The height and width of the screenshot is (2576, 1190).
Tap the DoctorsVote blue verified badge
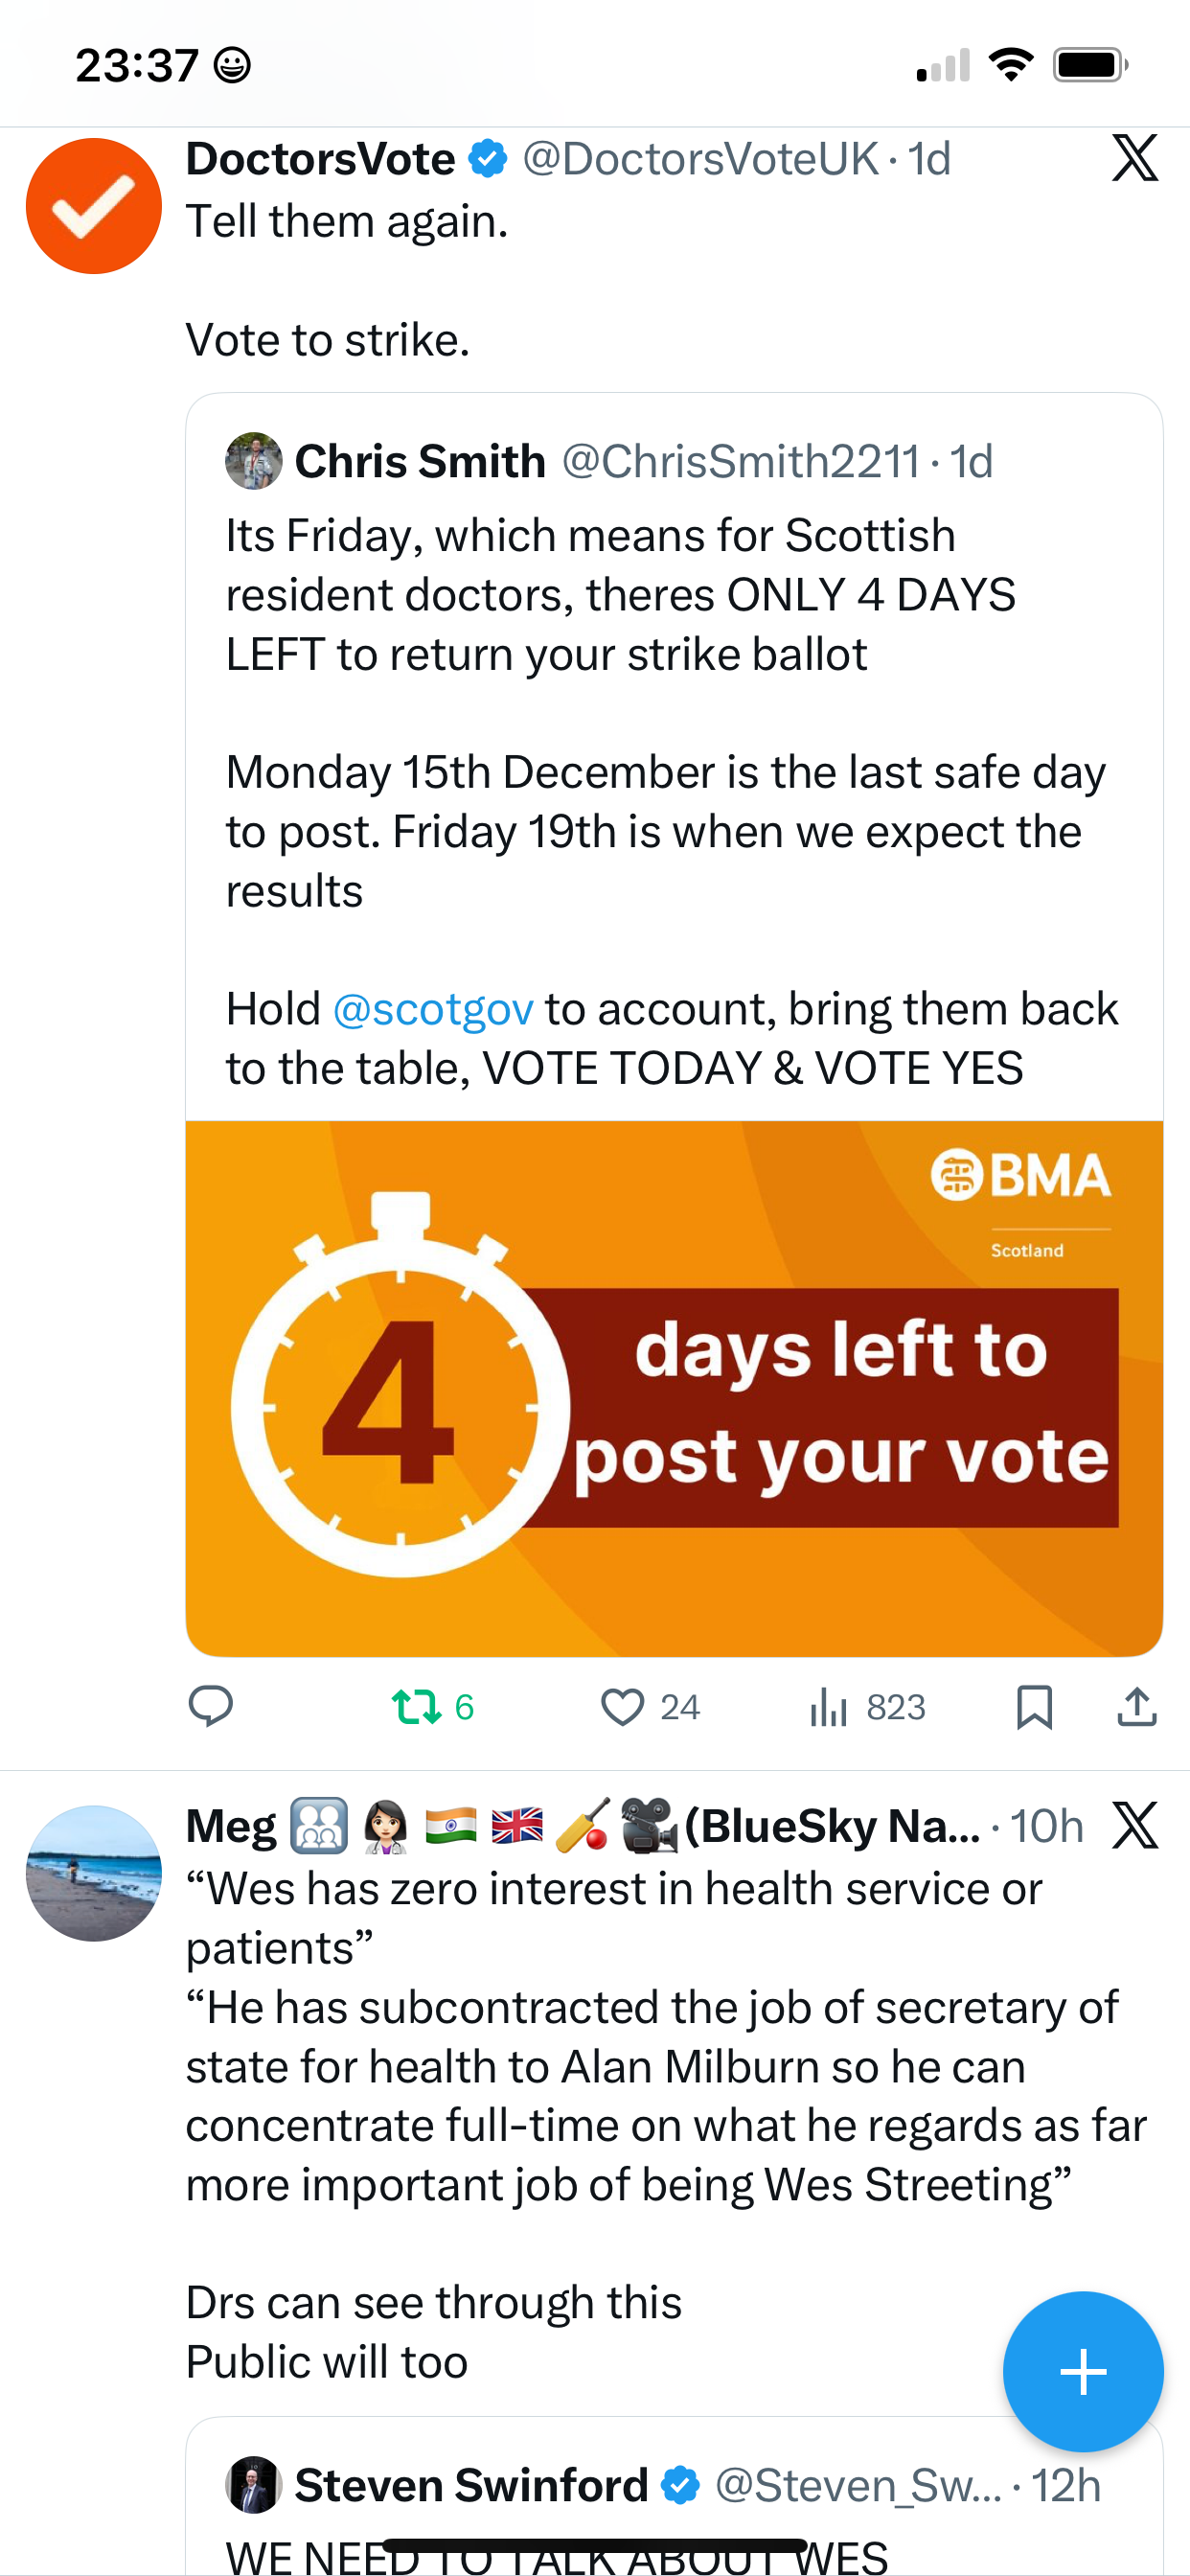point(488,159)
